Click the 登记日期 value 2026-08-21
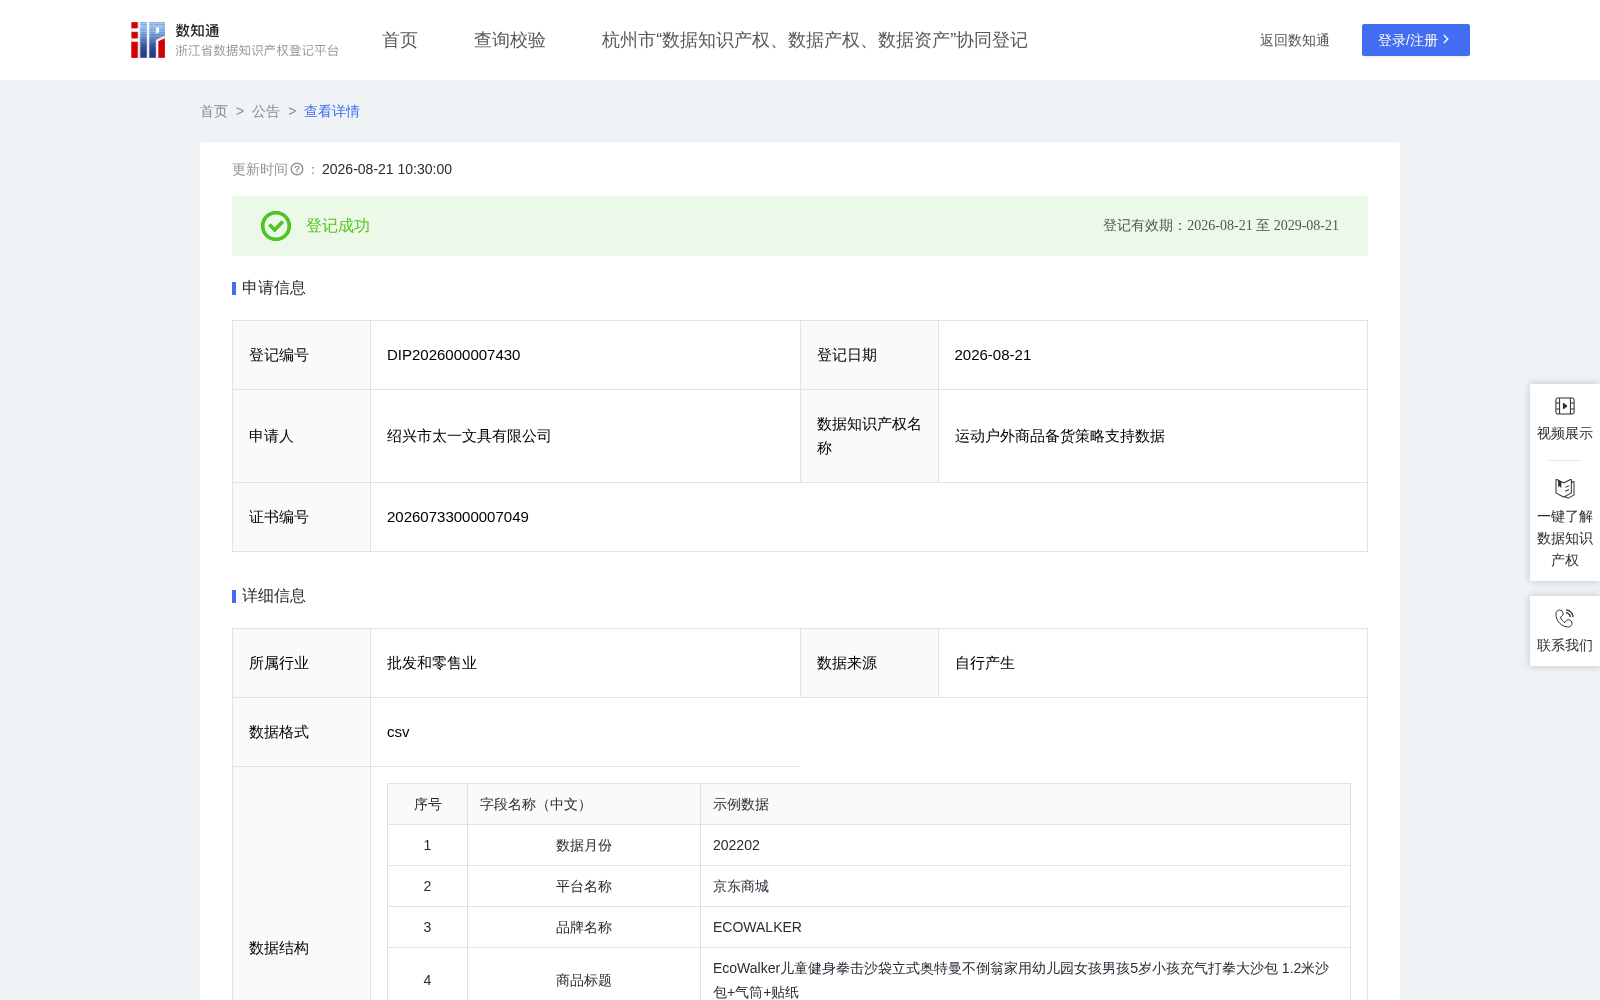 (x=993, y=355)
